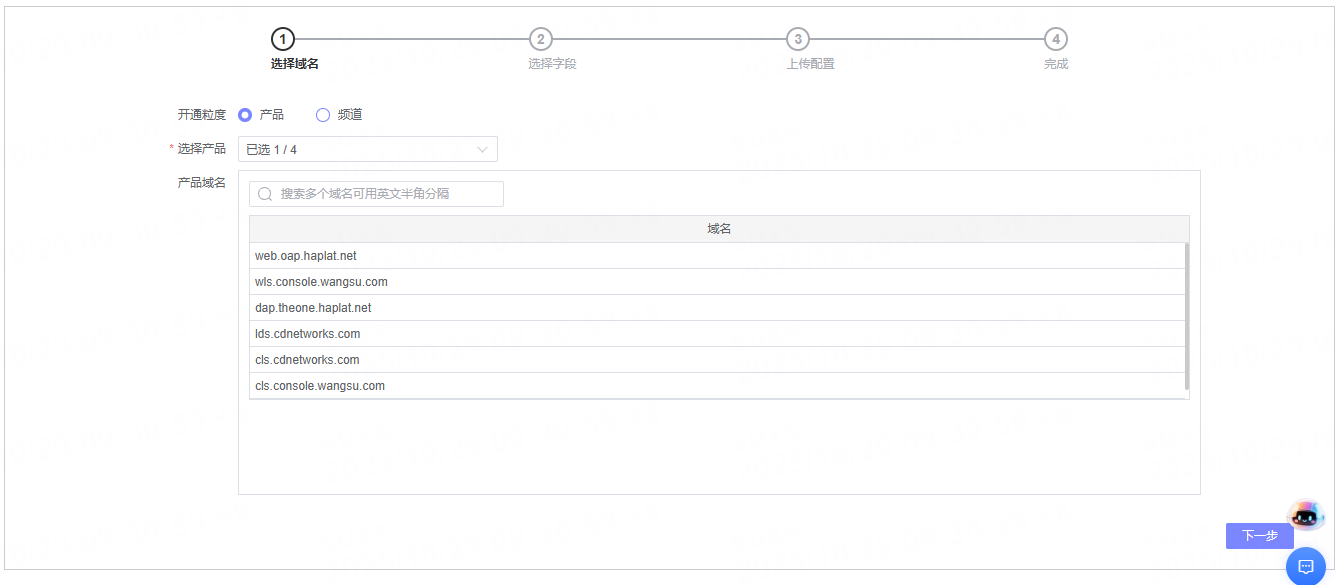Click step 3 circle for upload configuration
The width and height of the screenshot is (1341, 585).
point(797,39)
